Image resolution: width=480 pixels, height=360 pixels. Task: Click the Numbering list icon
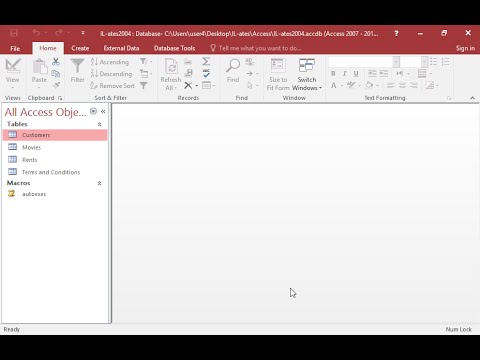coord(446,61)
